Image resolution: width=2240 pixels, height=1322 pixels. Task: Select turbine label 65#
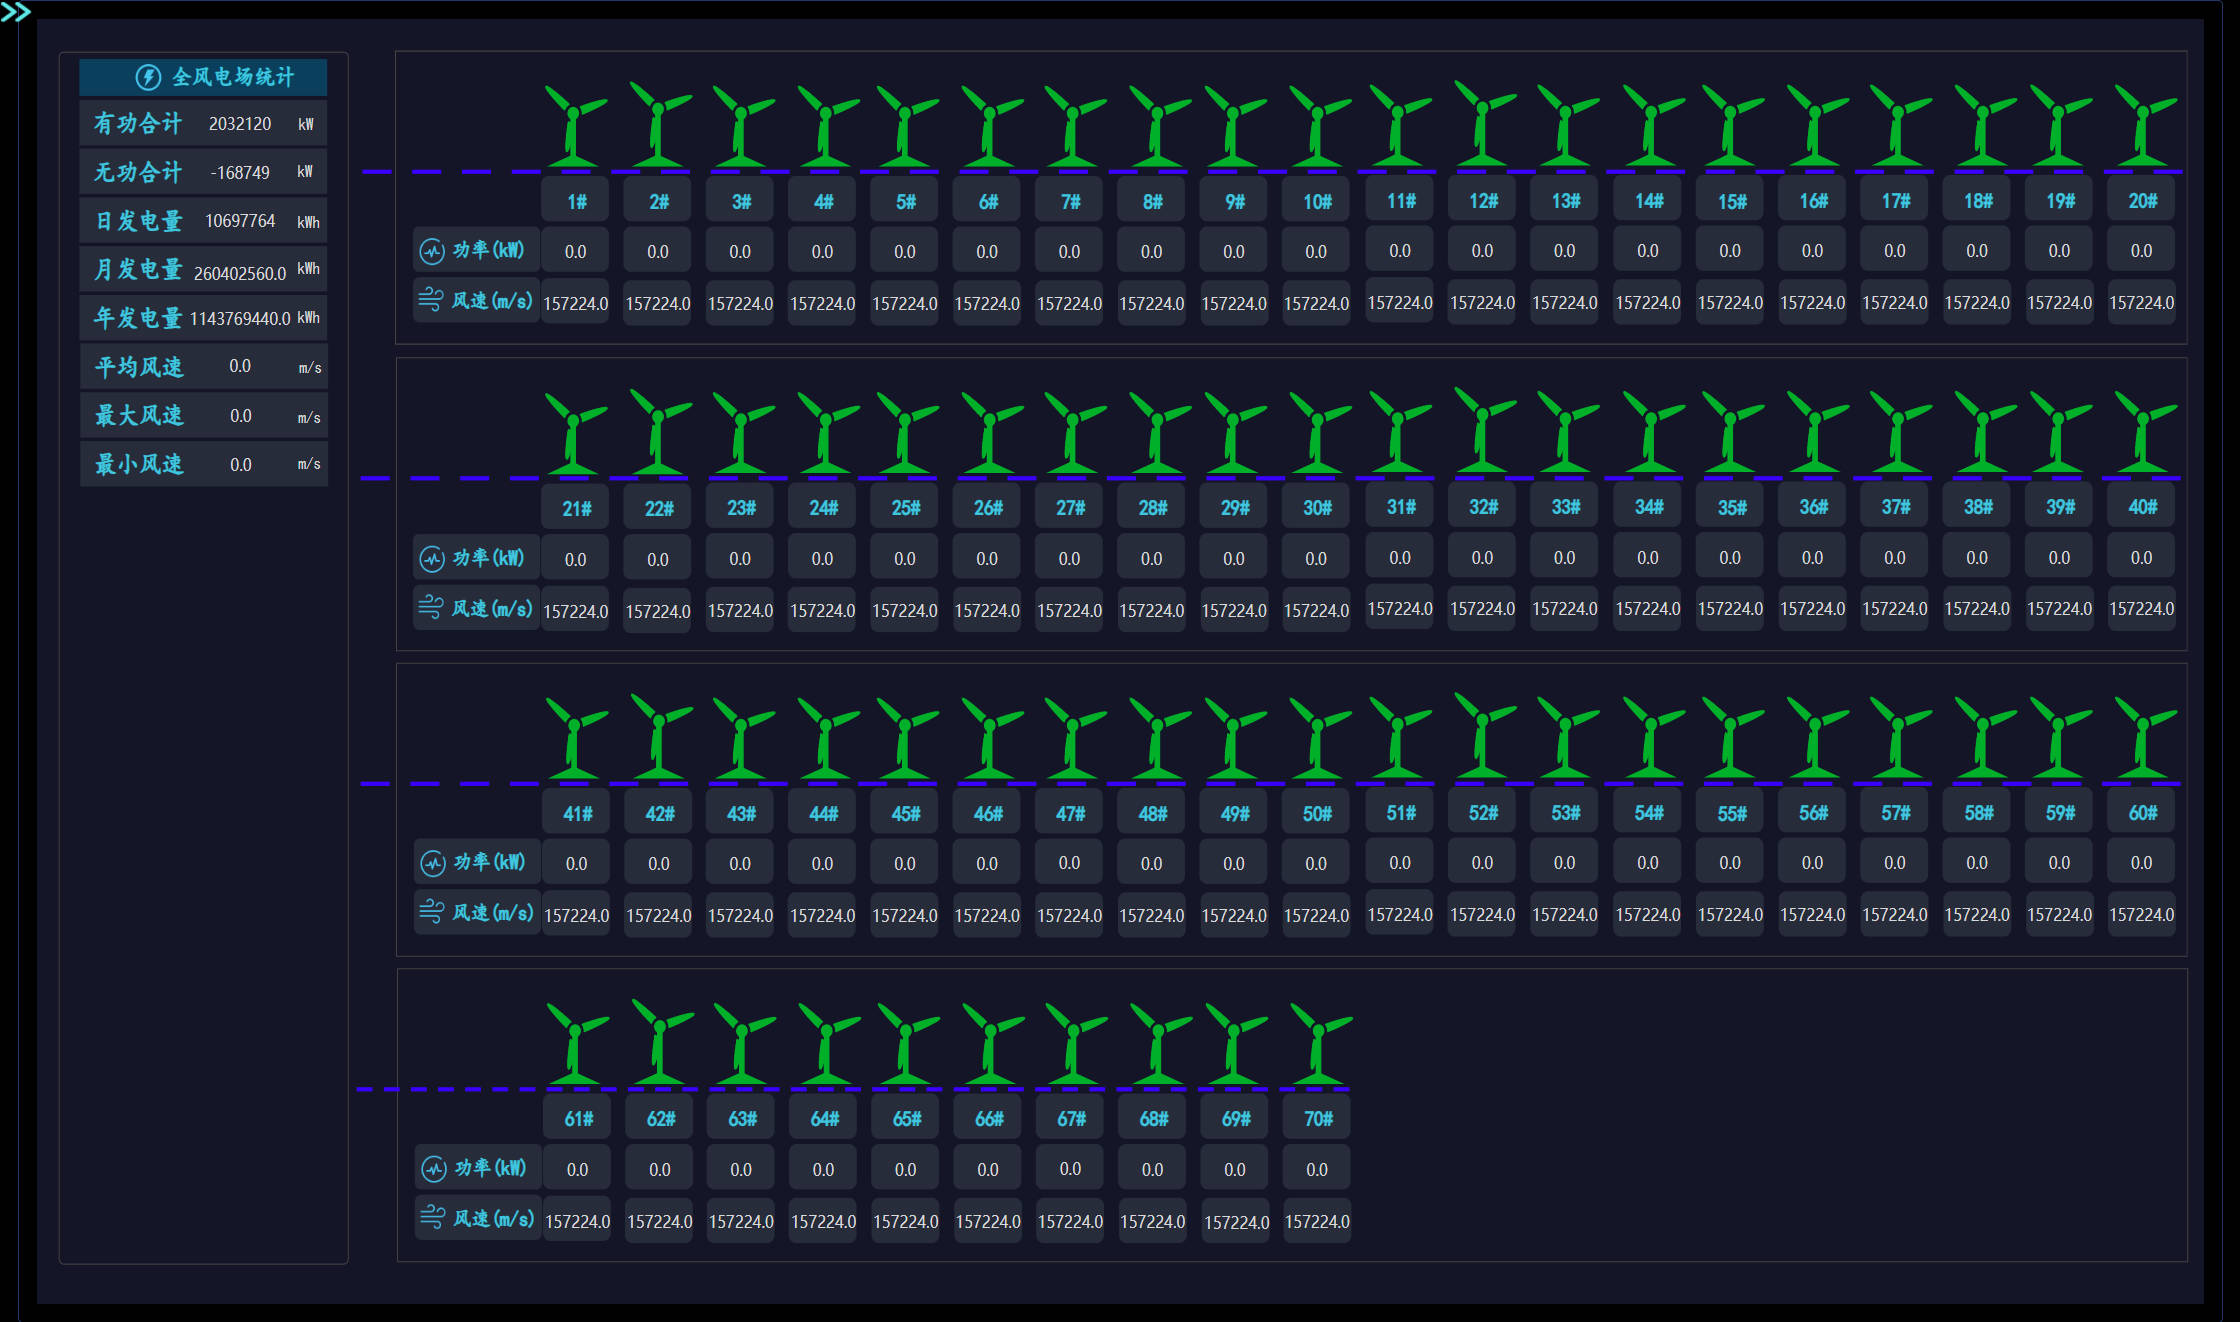906,1118
